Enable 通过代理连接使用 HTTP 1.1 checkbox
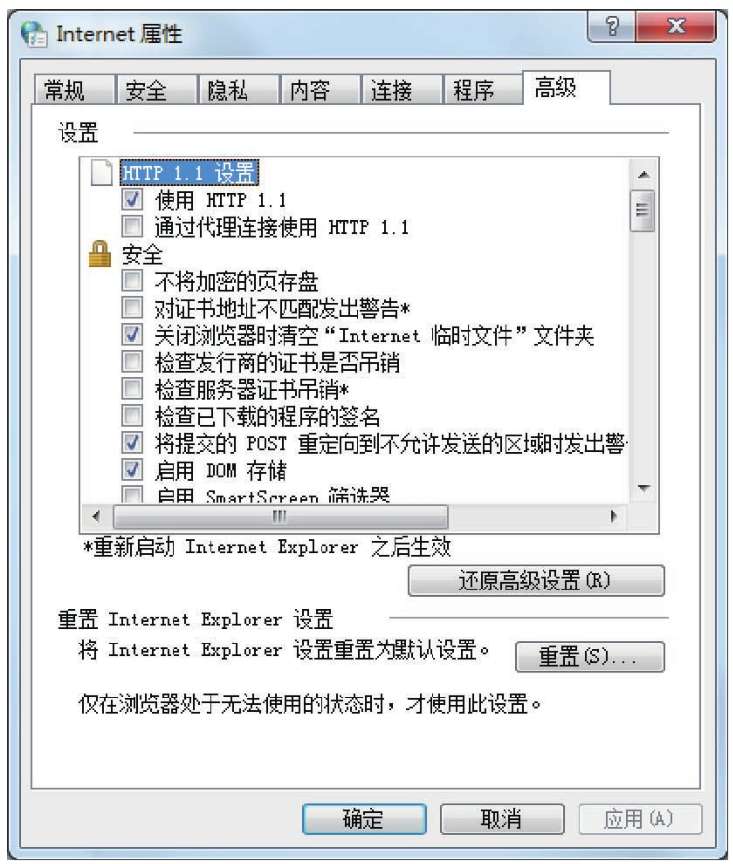The width and height of the screenshot is (733, 864). tap(132, 226)
